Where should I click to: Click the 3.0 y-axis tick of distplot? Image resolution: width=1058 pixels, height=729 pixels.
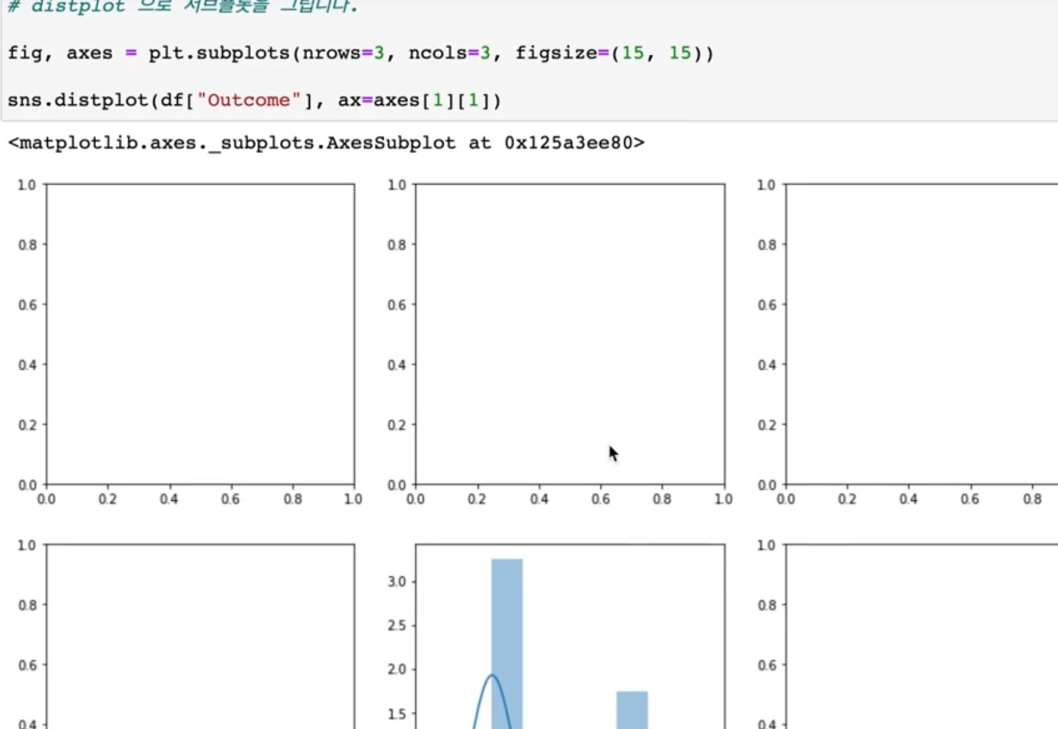pyautogui.click(x=397, y=582)
